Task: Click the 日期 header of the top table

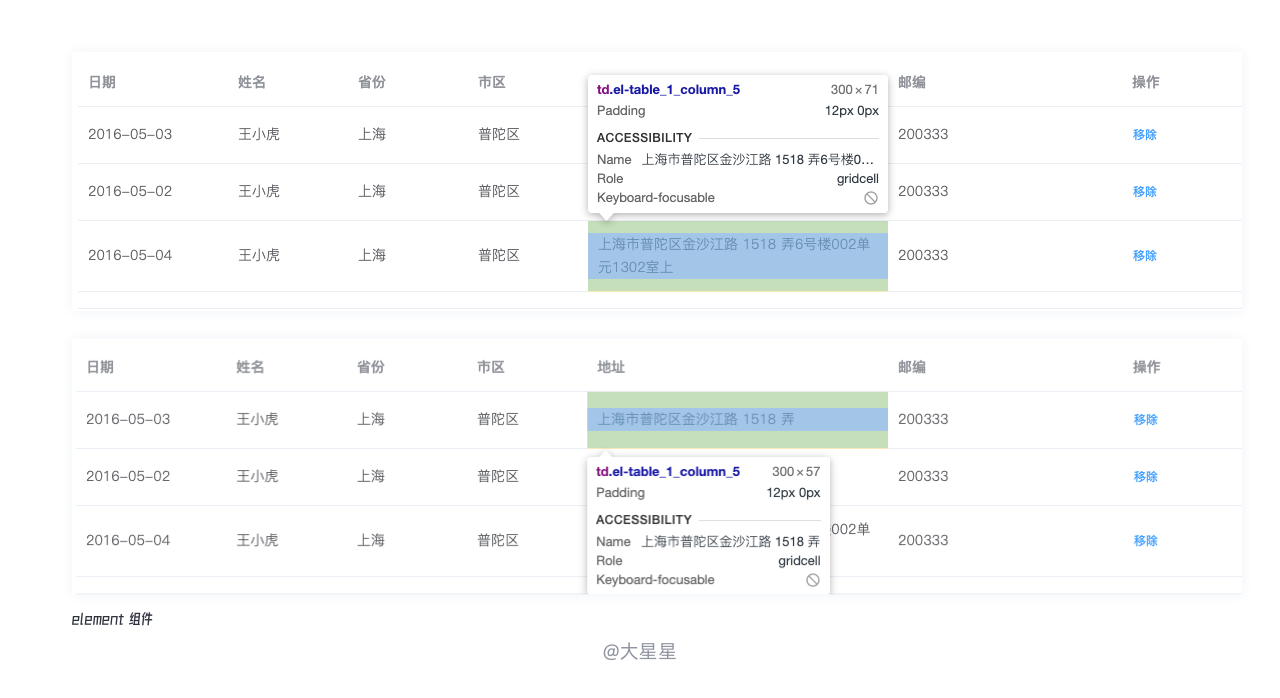Action: pyautogui.click(x=102, y=82)
